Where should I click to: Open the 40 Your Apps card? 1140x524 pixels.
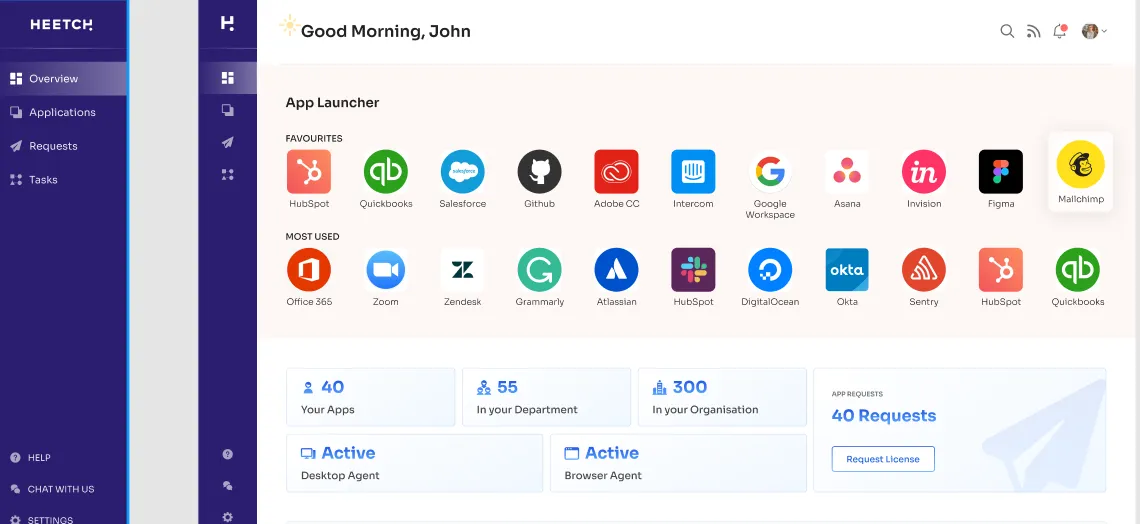pos(370,397)
